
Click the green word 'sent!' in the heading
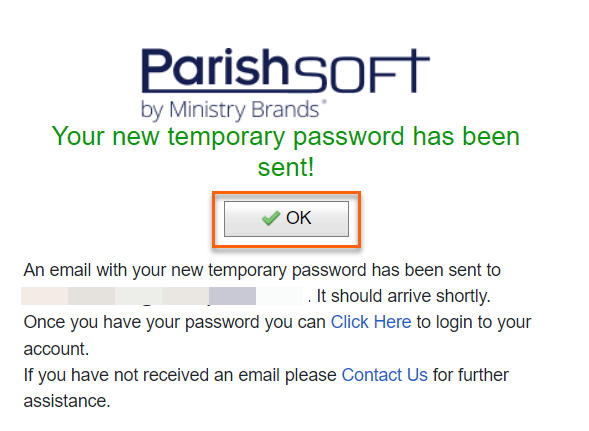285,167
